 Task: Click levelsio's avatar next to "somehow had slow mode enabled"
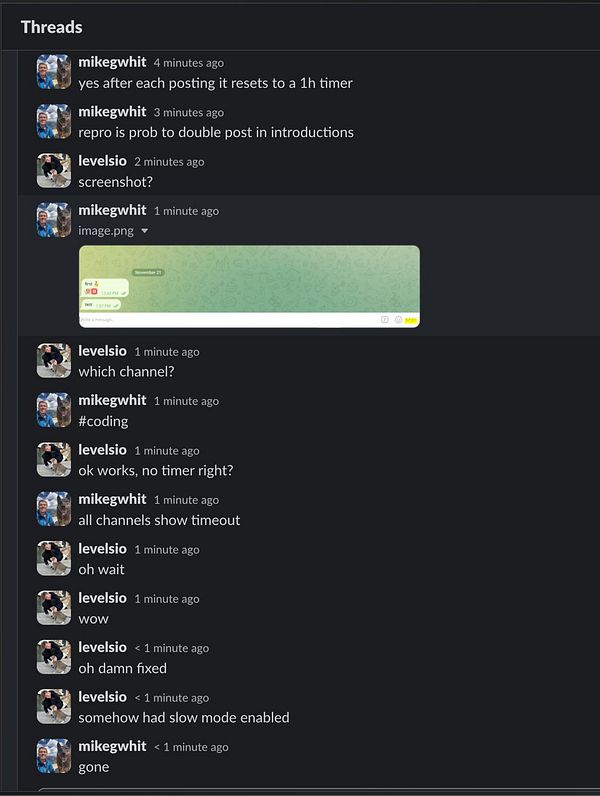(54, 707)
